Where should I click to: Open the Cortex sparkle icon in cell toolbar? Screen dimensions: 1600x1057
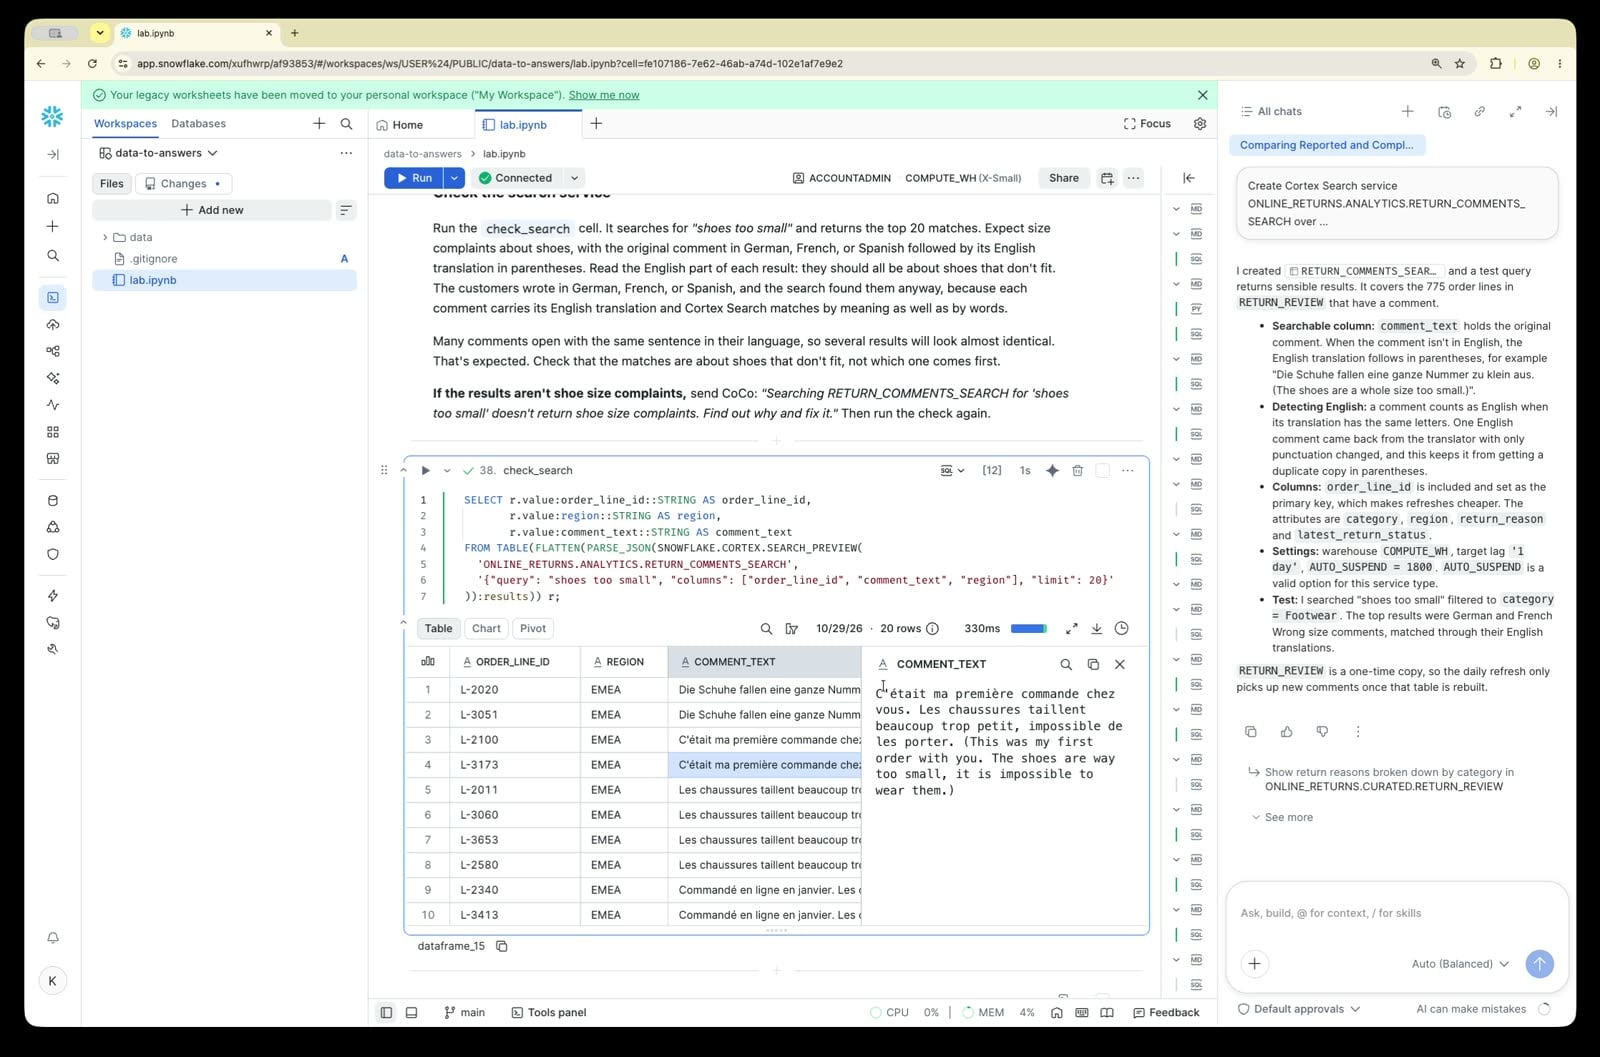1052,470
